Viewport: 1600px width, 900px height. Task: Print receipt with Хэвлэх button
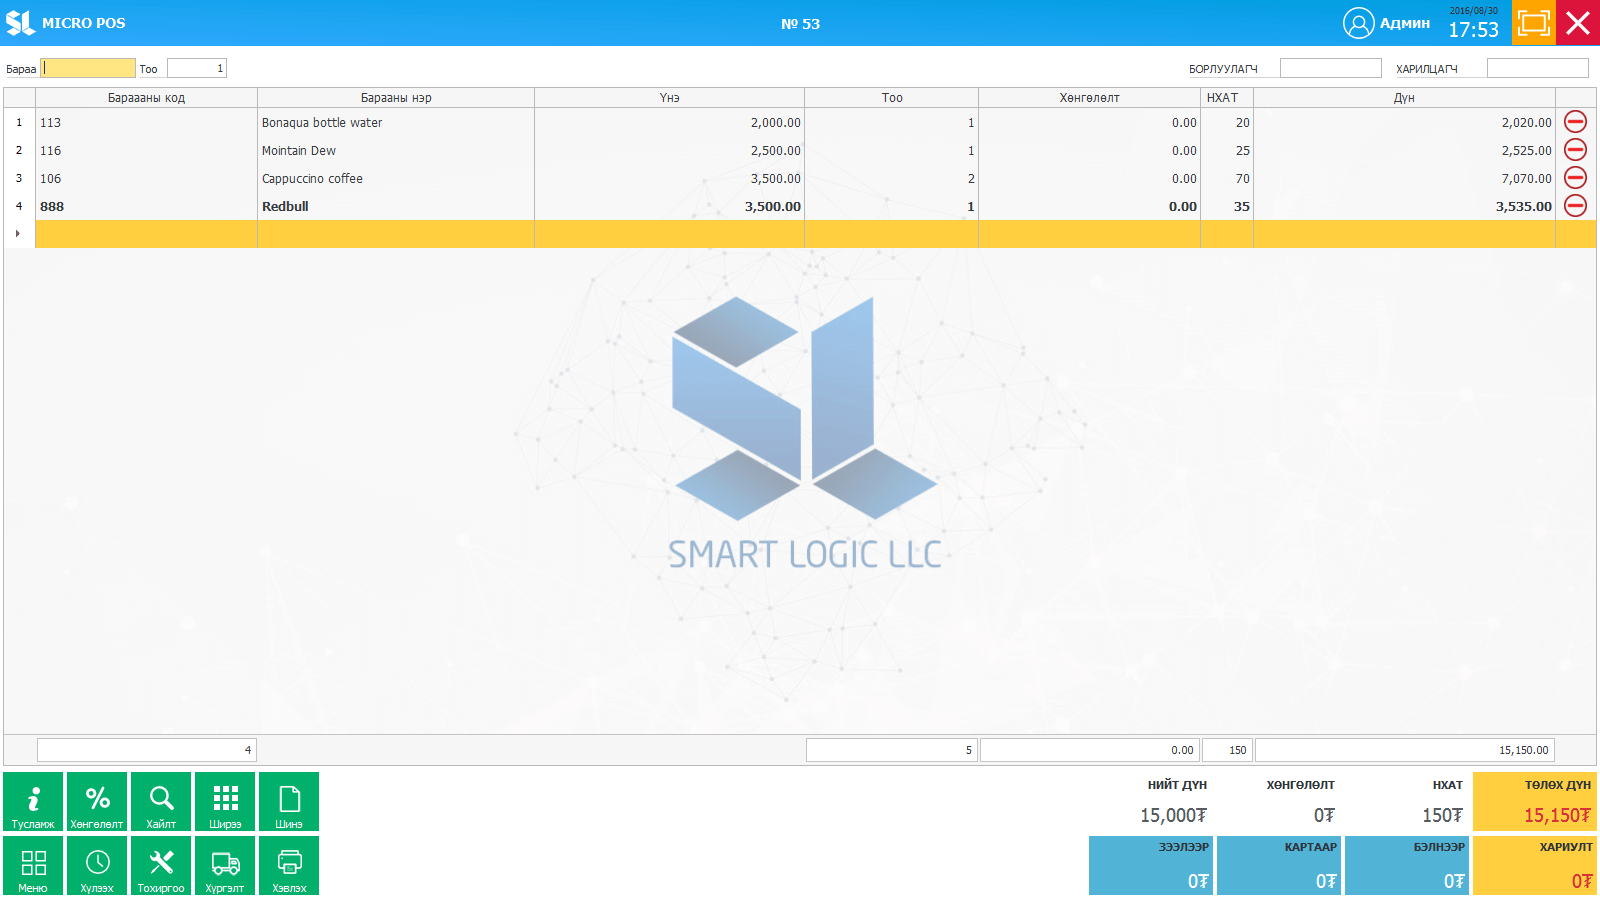click(x=289, y=865)
